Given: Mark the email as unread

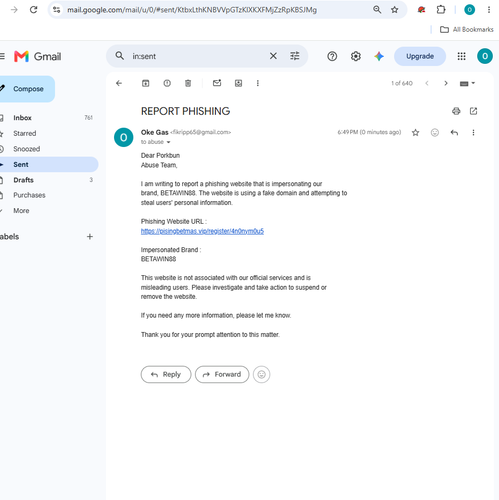Looking at the screenshot, I should click(x=217, y=83).
